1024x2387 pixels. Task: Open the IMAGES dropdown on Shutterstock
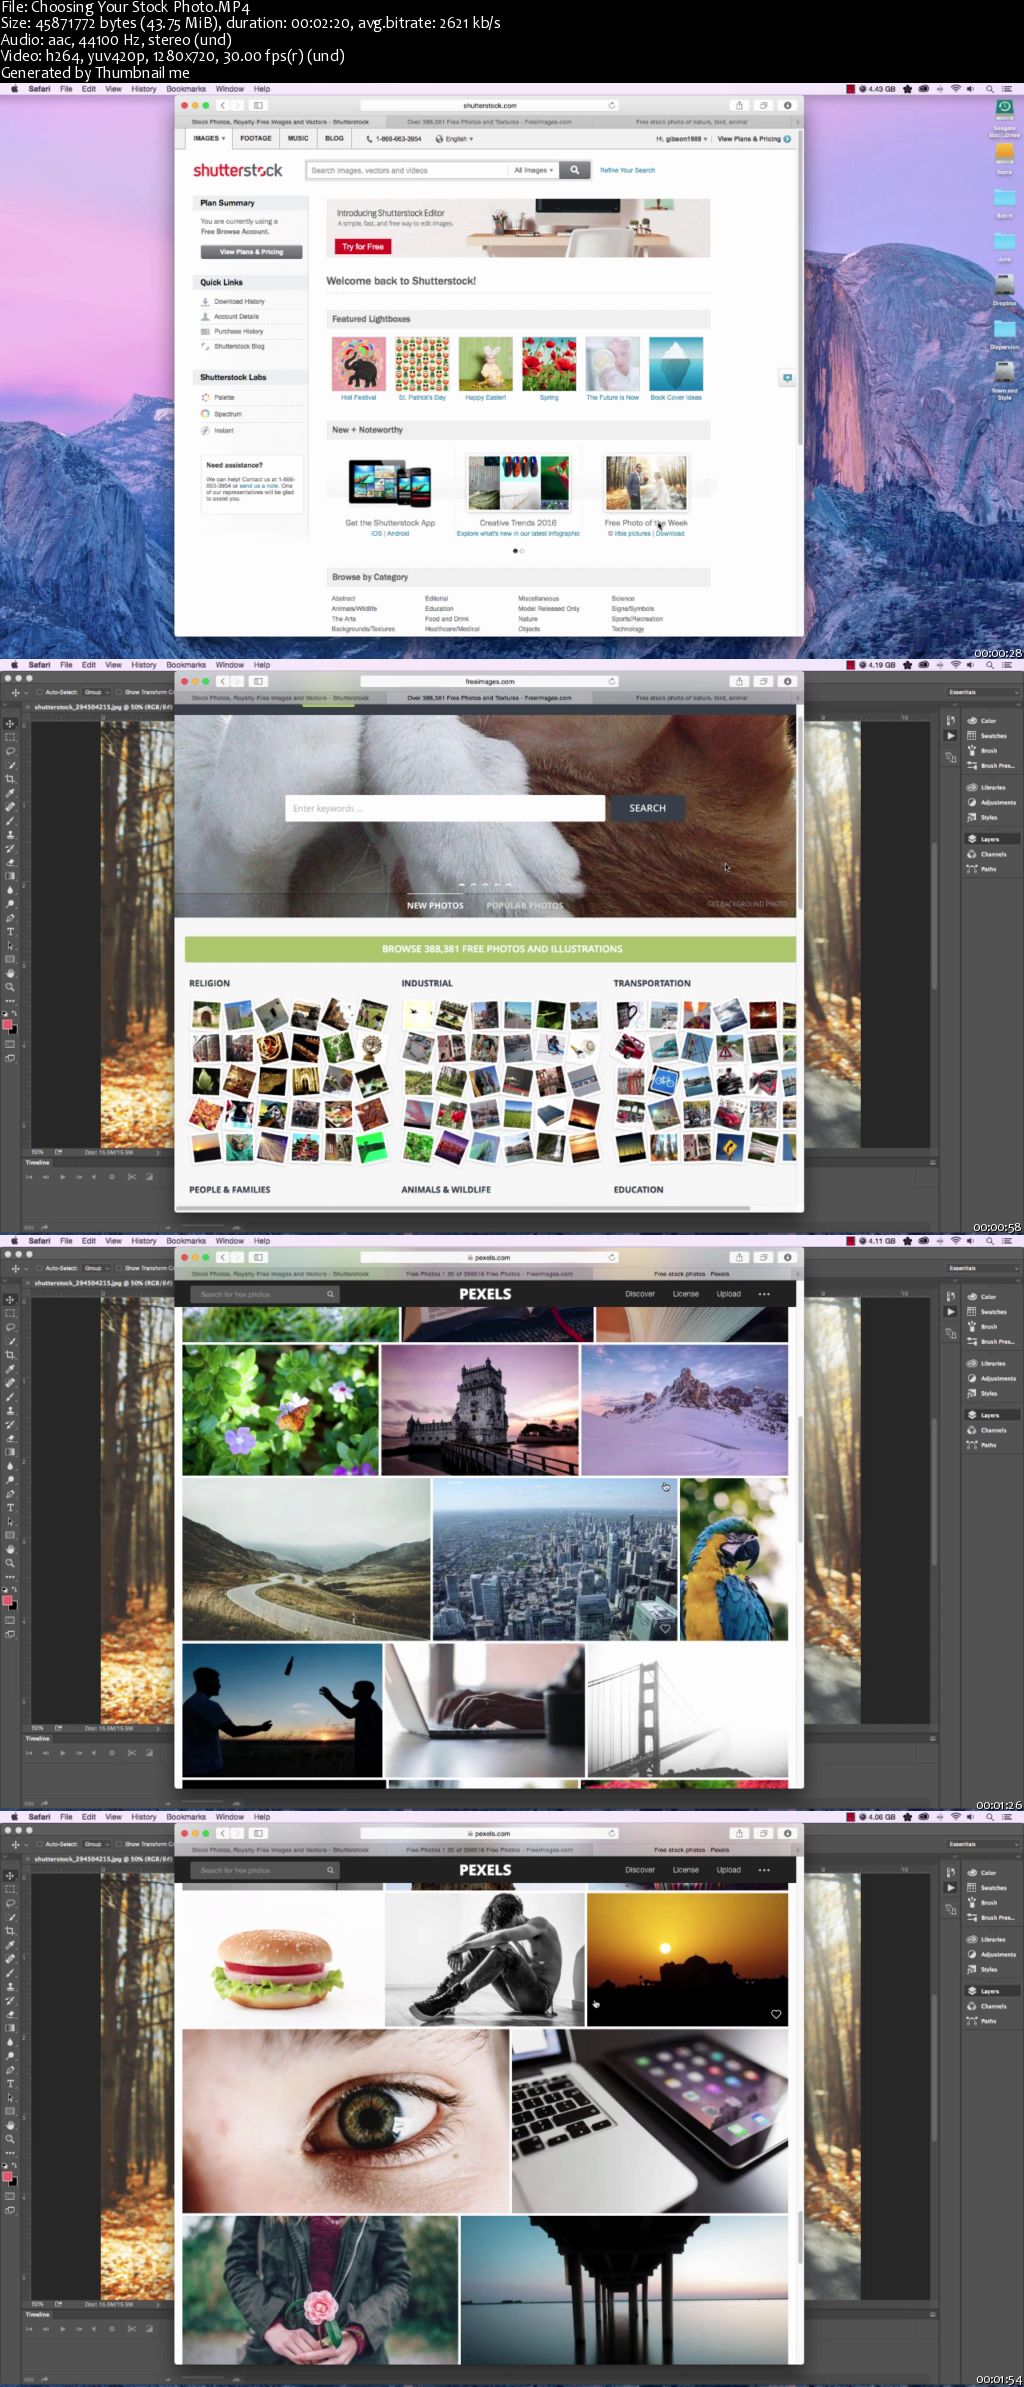click(x=209, y=139)
